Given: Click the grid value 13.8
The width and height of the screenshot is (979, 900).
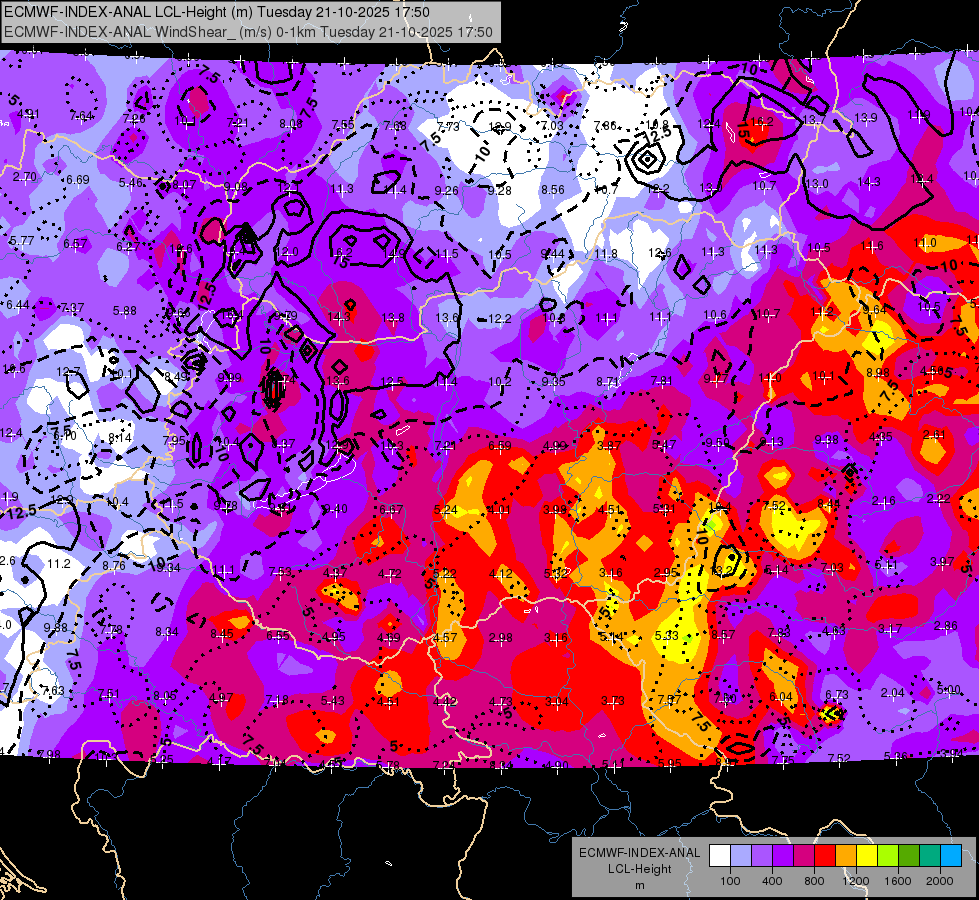Looking at the screenshot, I should tap(393, 318).
